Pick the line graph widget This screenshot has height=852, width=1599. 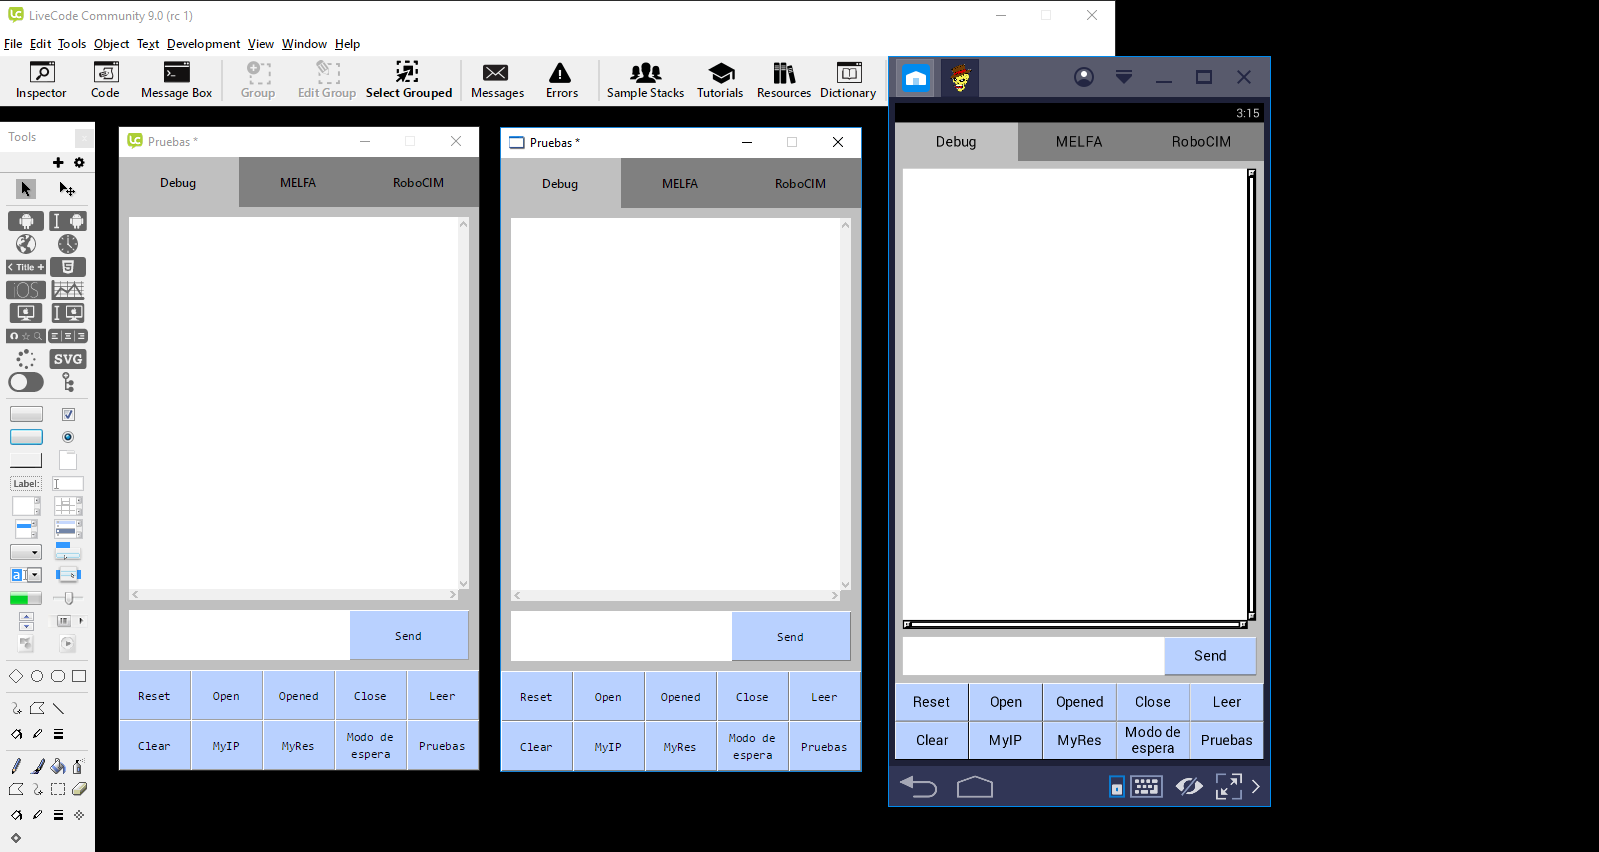pos(68,290)
